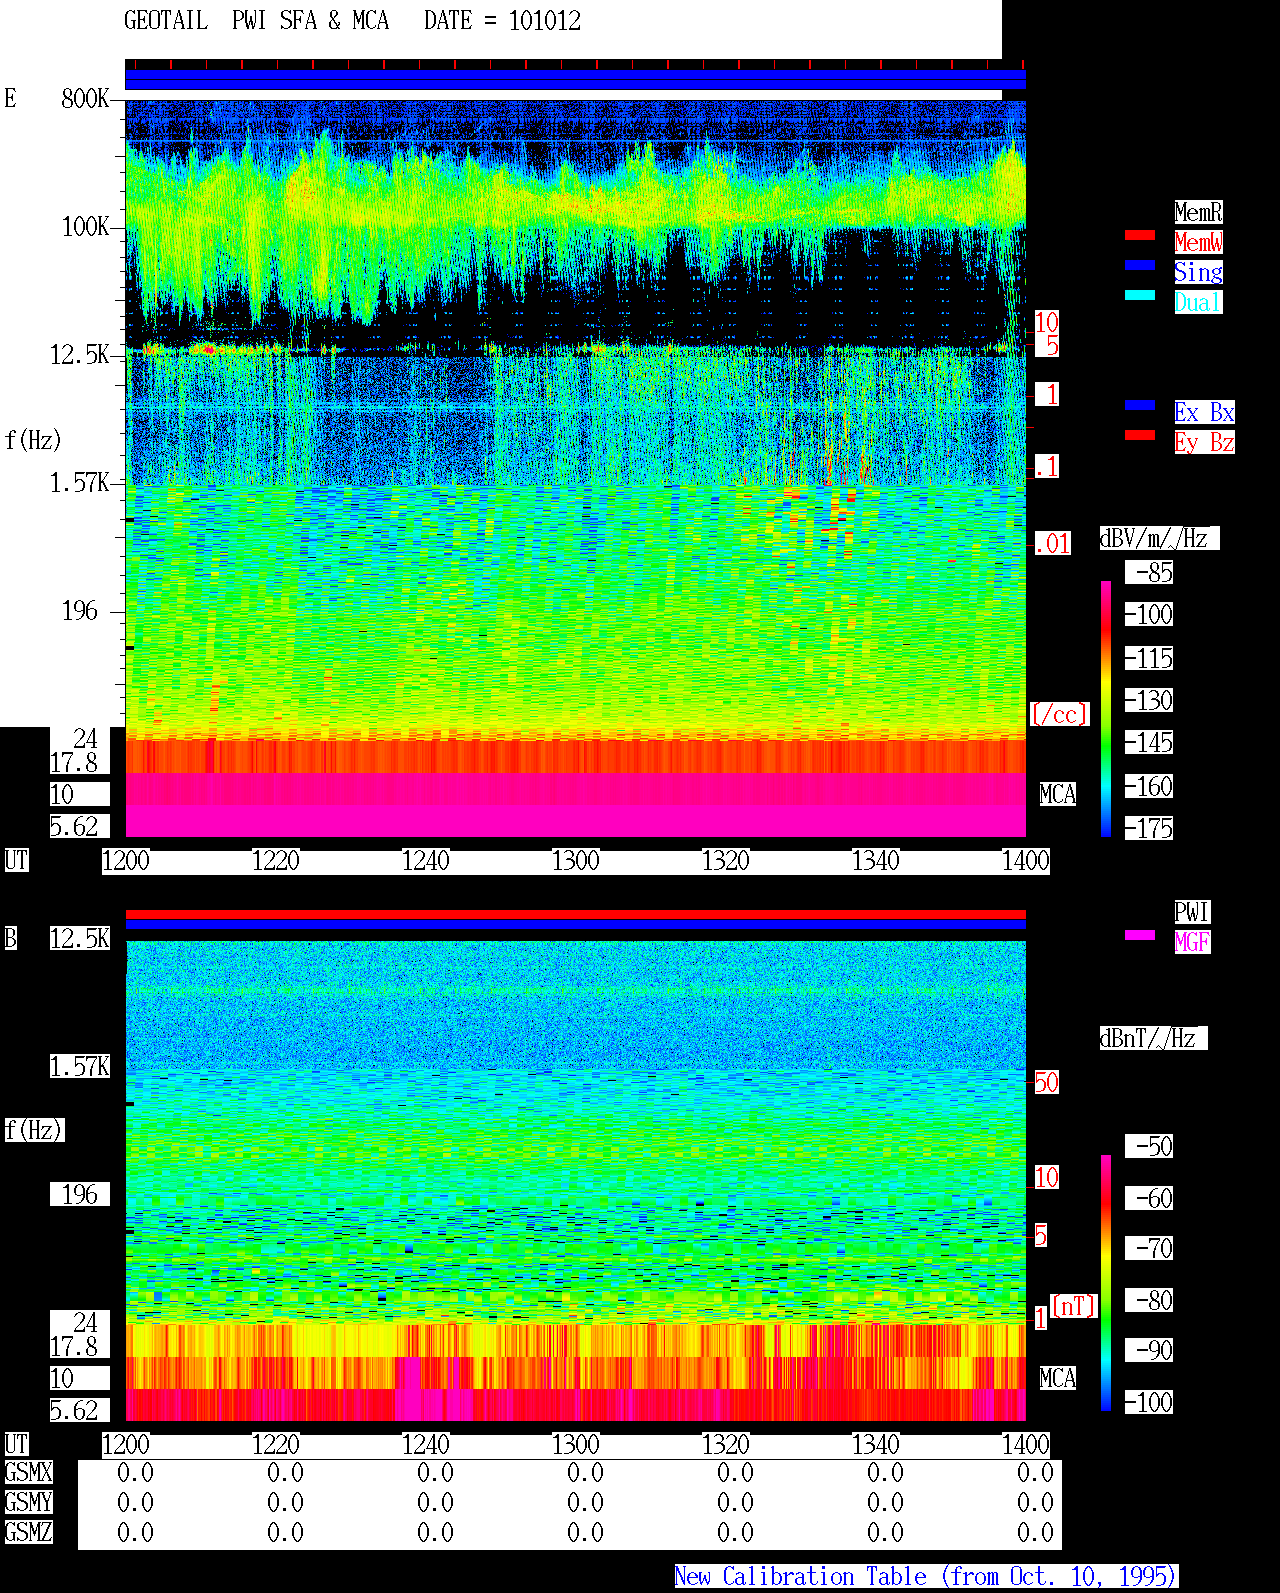Click the 100K frequency axis label
Screen dimensions: 1280x1593
click(x=85, y=227)
